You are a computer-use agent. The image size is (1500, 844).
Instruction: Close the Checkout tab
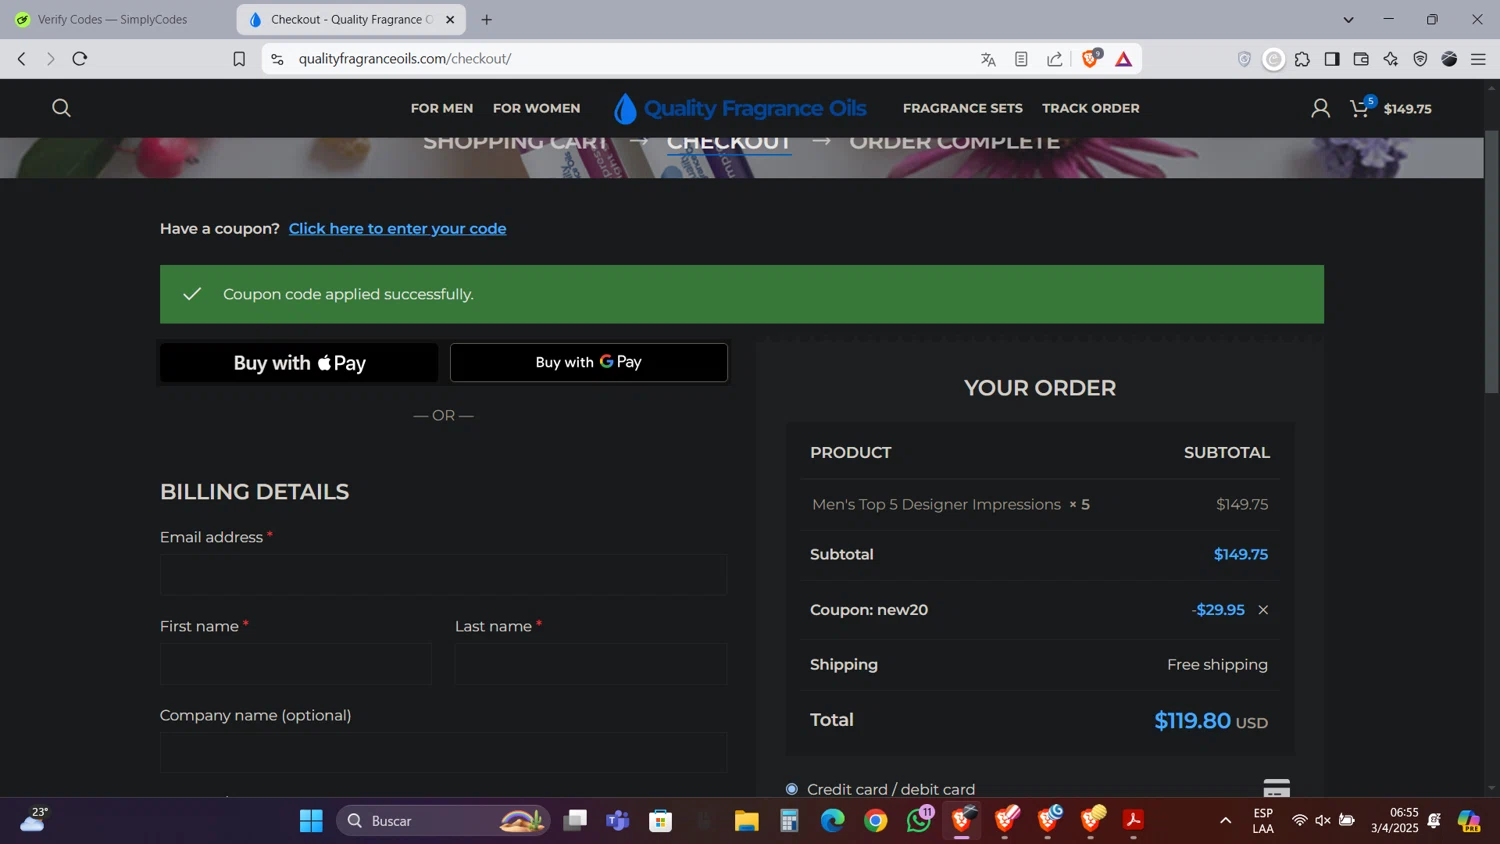tap(450, 19)
